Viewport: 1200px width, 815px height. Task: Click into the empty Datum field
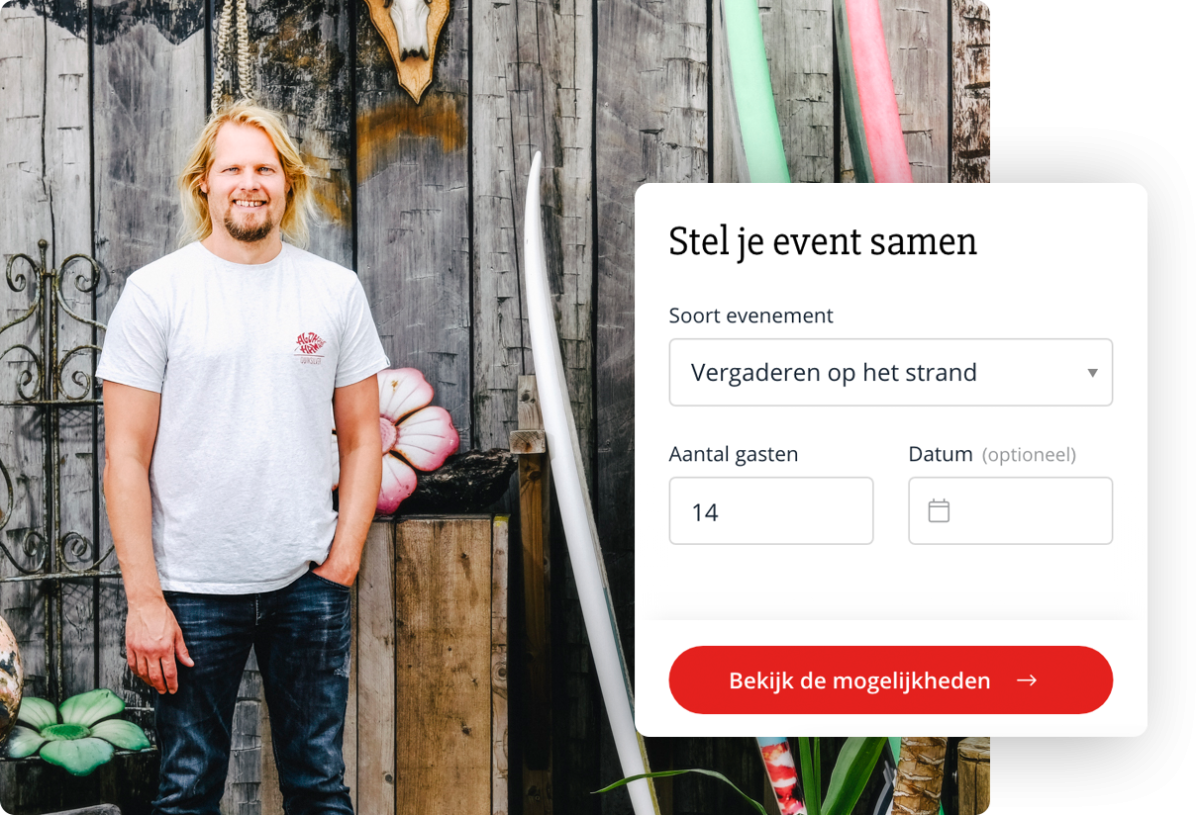pyautogui.click(x=1010, y=511)
